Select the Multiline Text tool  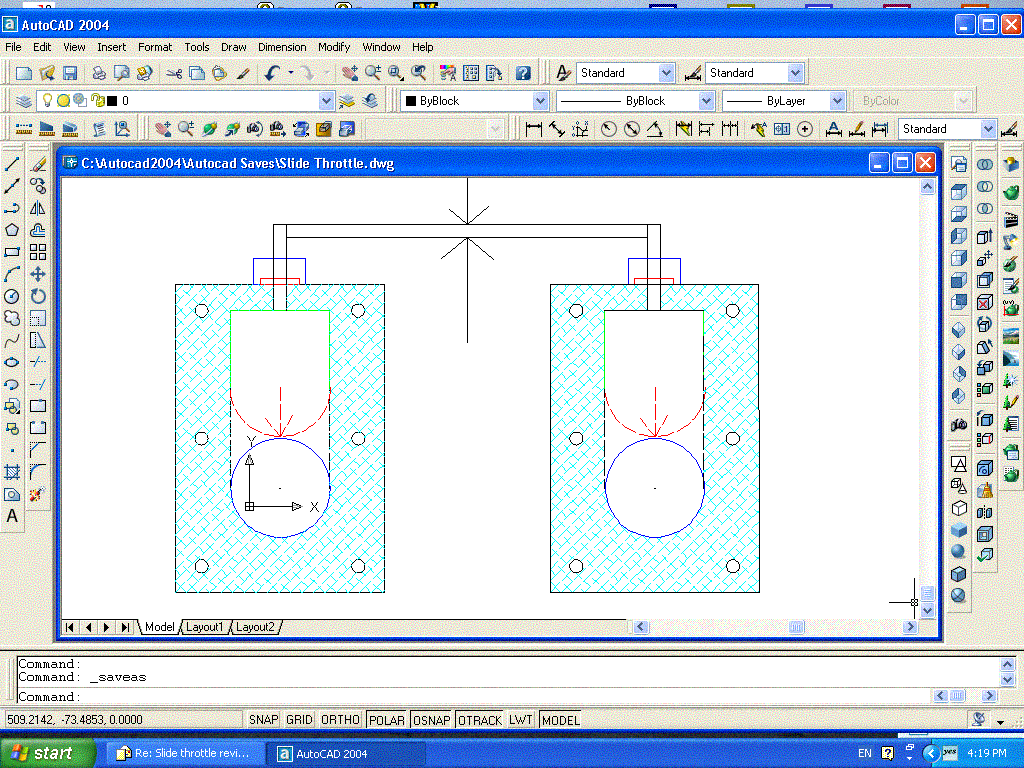click(x=12, y=517)
